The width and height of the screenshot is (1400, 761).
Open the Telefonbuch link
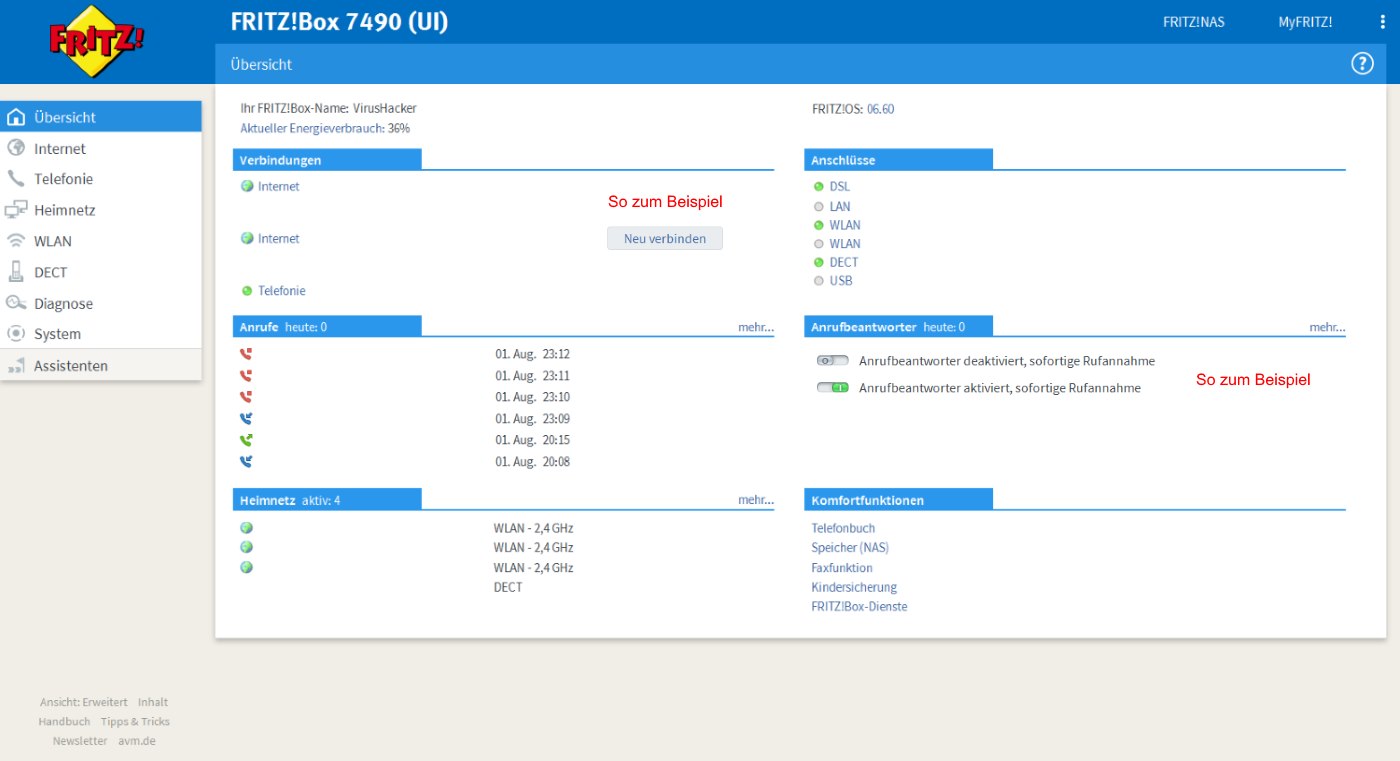click(843, 528)
